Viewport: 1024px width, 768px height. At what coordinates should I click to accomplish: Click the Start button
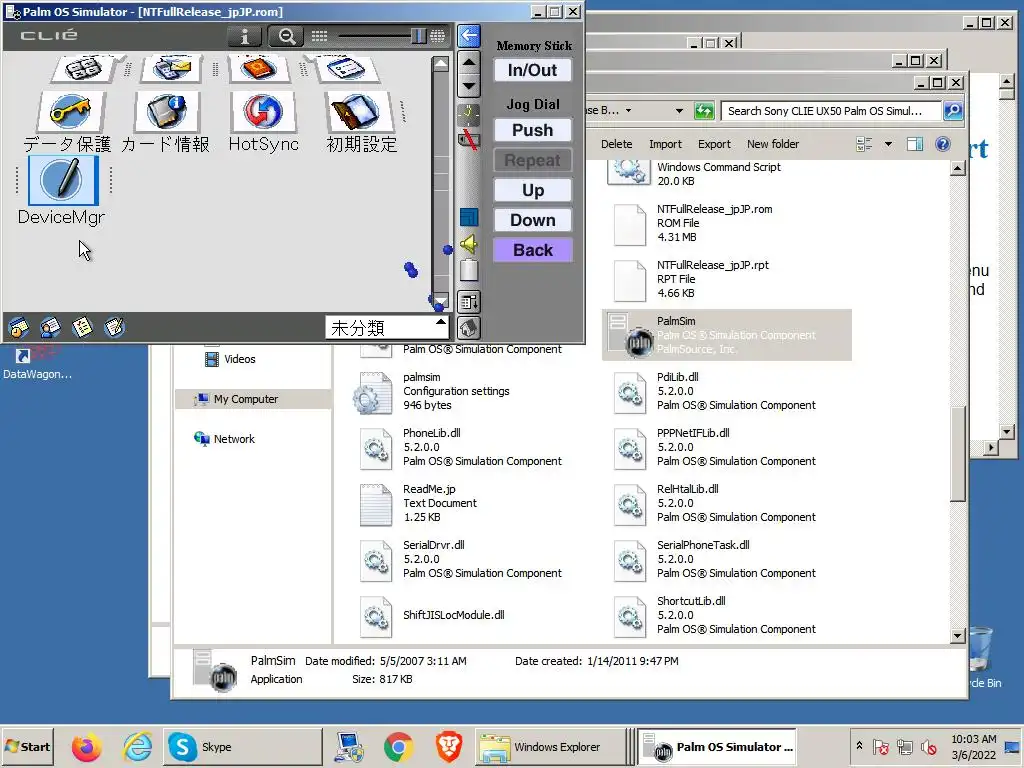[x=27, y=746]
